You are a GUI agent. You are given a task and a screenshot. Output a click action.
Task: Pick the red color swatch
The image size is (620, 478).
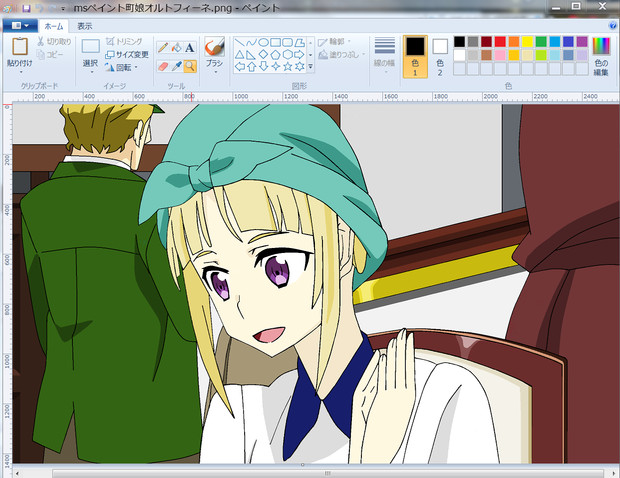500,42
